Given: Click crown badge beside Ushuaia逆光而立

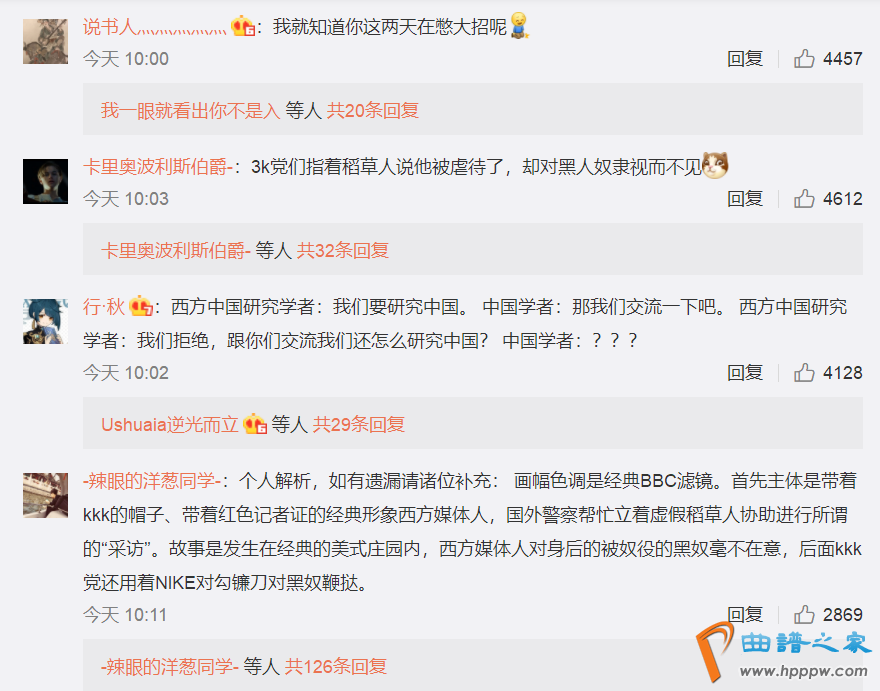Looking at the screenshot, I should (x=255, y=424).
